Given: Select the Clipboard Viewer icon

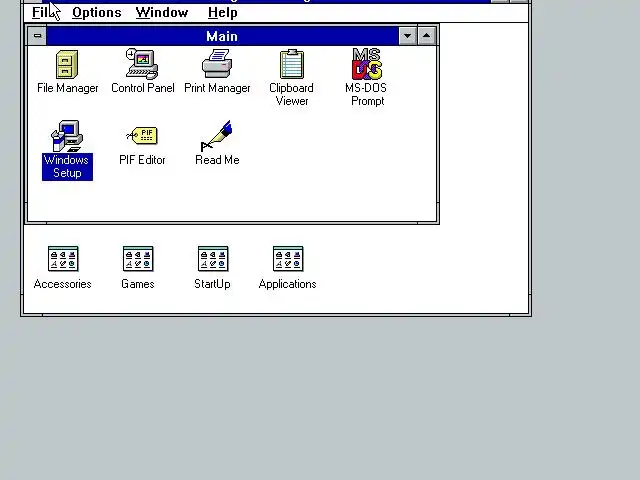Looking at the screenshot, I should pyautogui.click(x=291, y=64).
